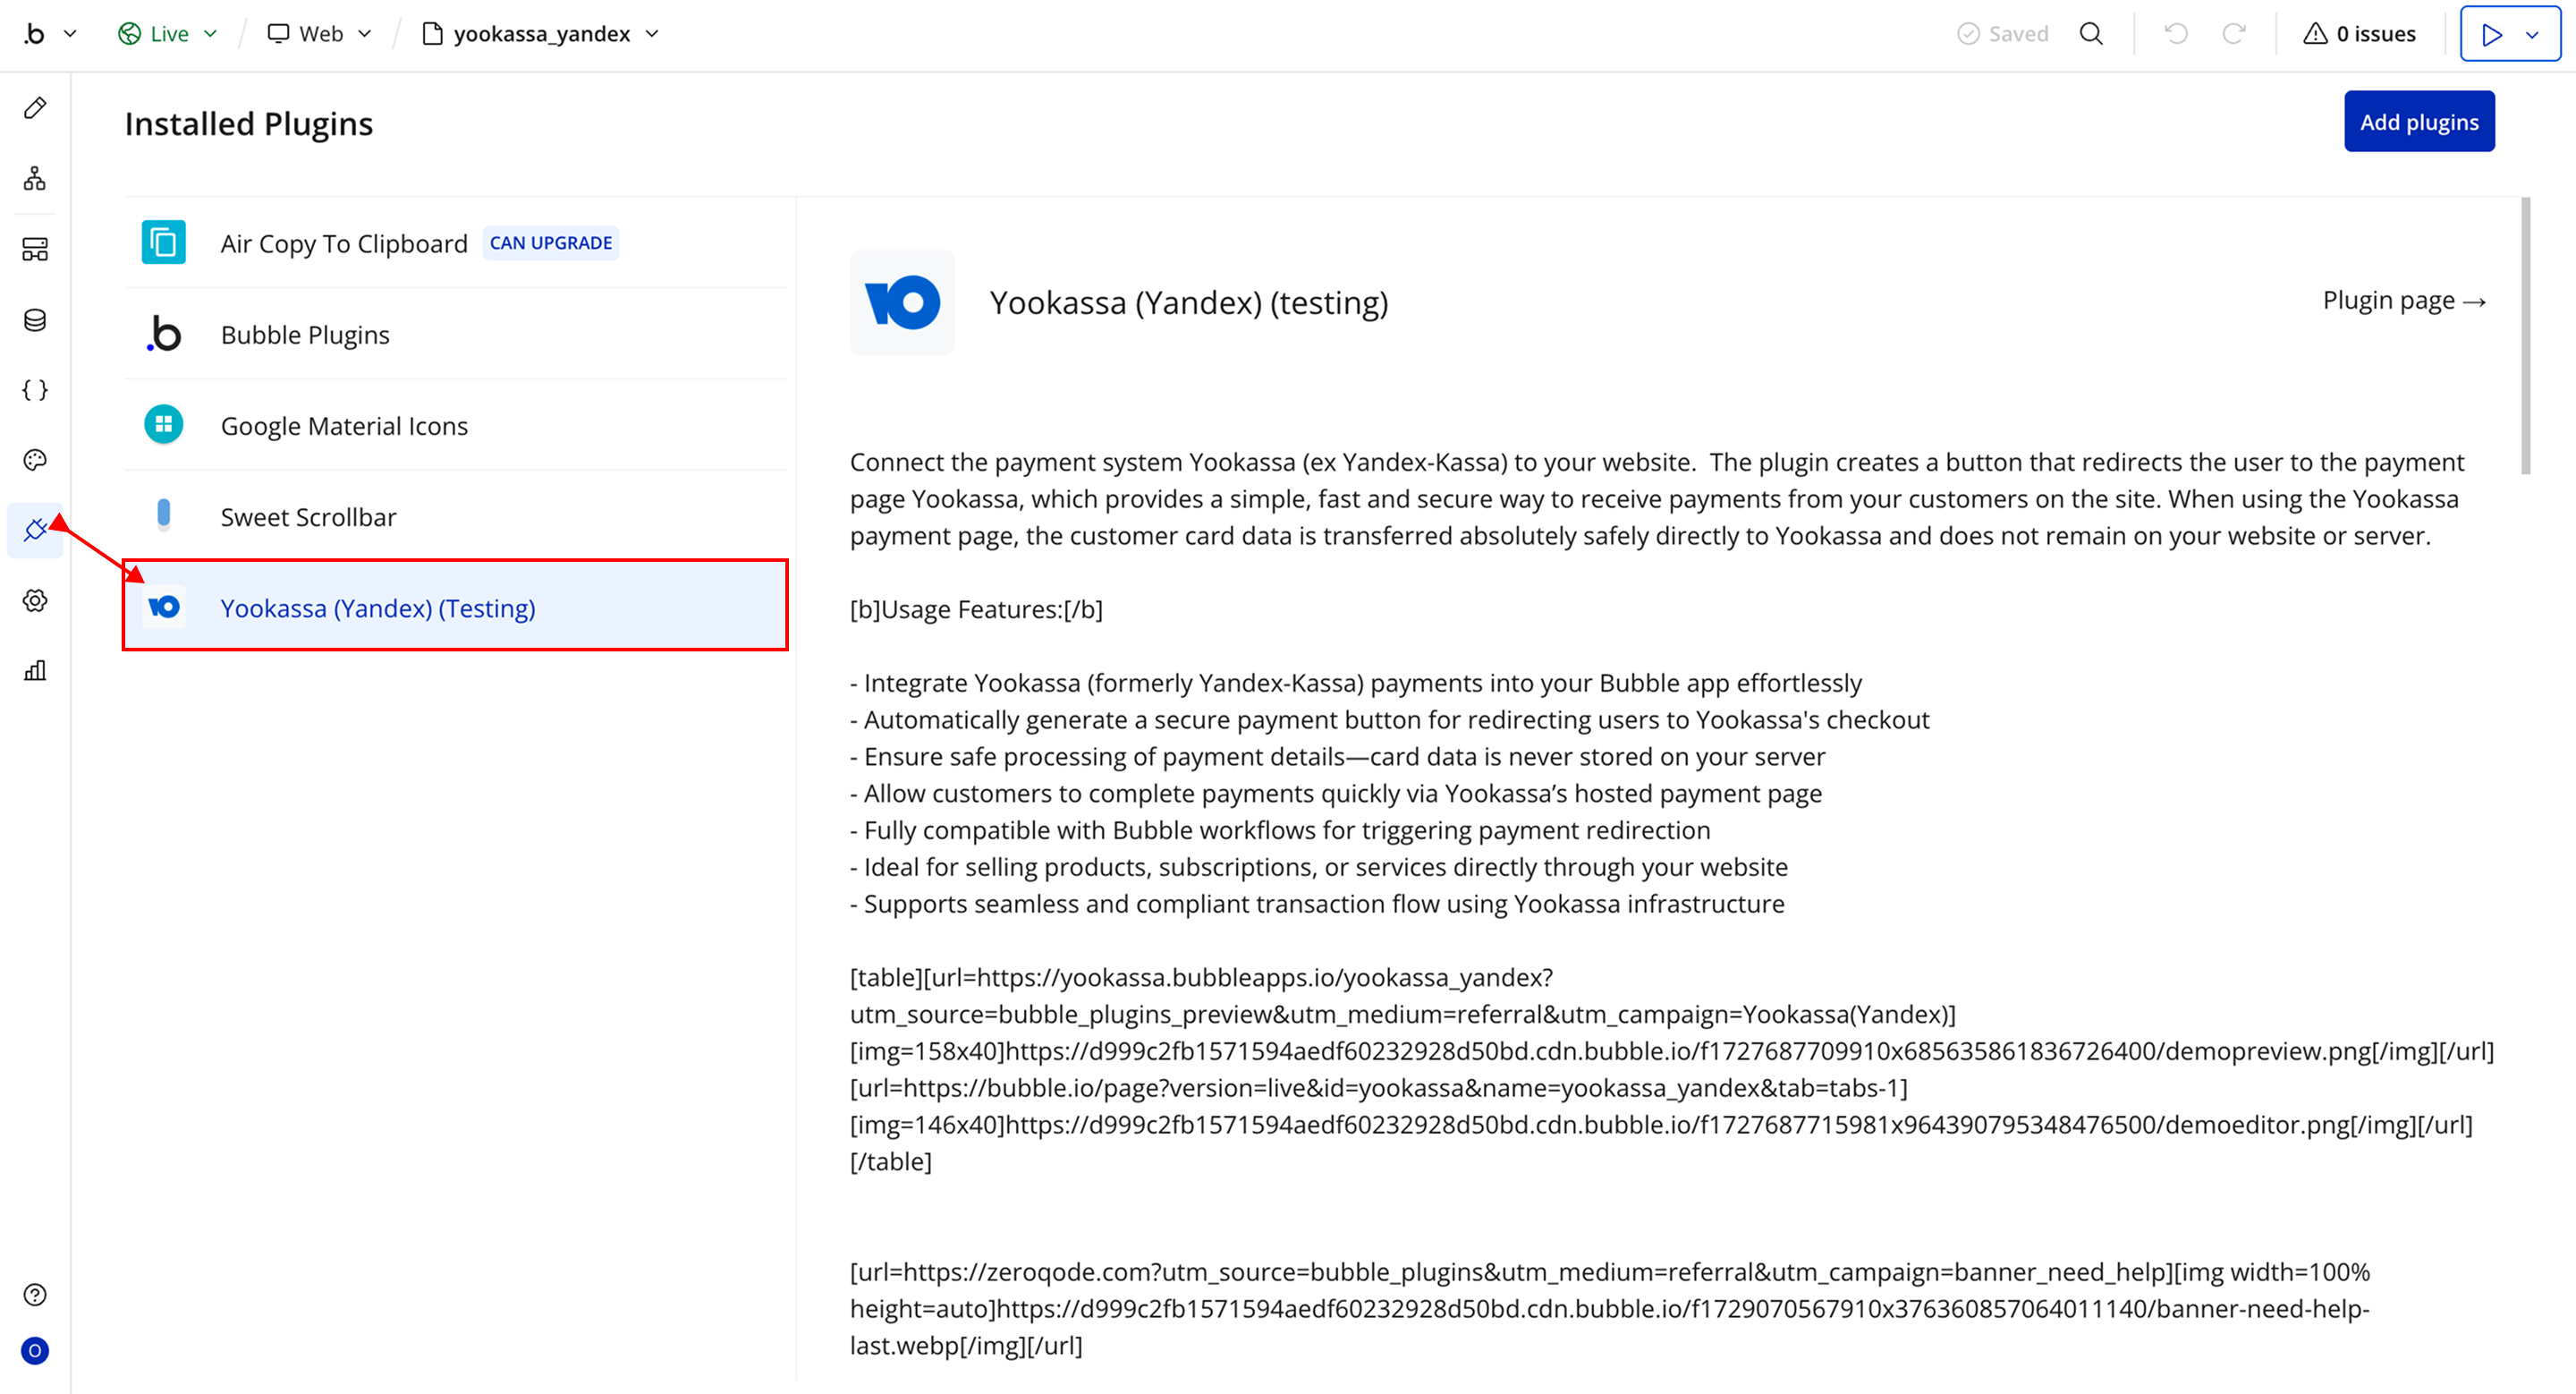Open the Plugins tab plug icon
Screen dimensions: 2576x1394
(35, 530)
